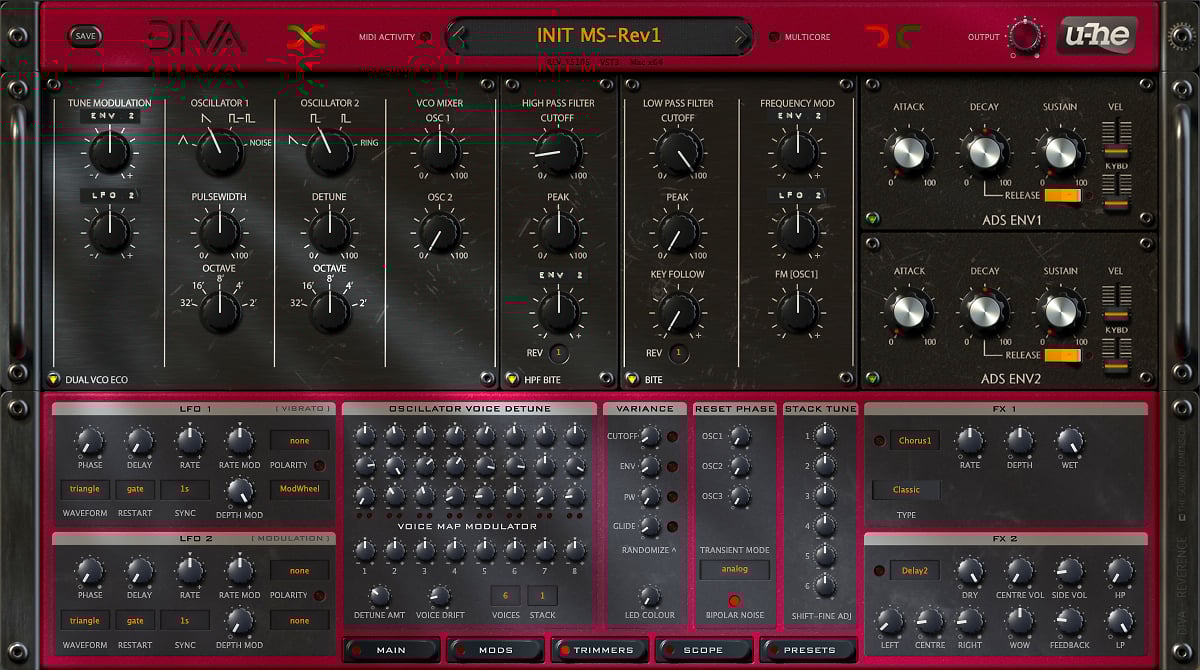Click ADS ENV2 Sustain knob

tap(1060, 314)
